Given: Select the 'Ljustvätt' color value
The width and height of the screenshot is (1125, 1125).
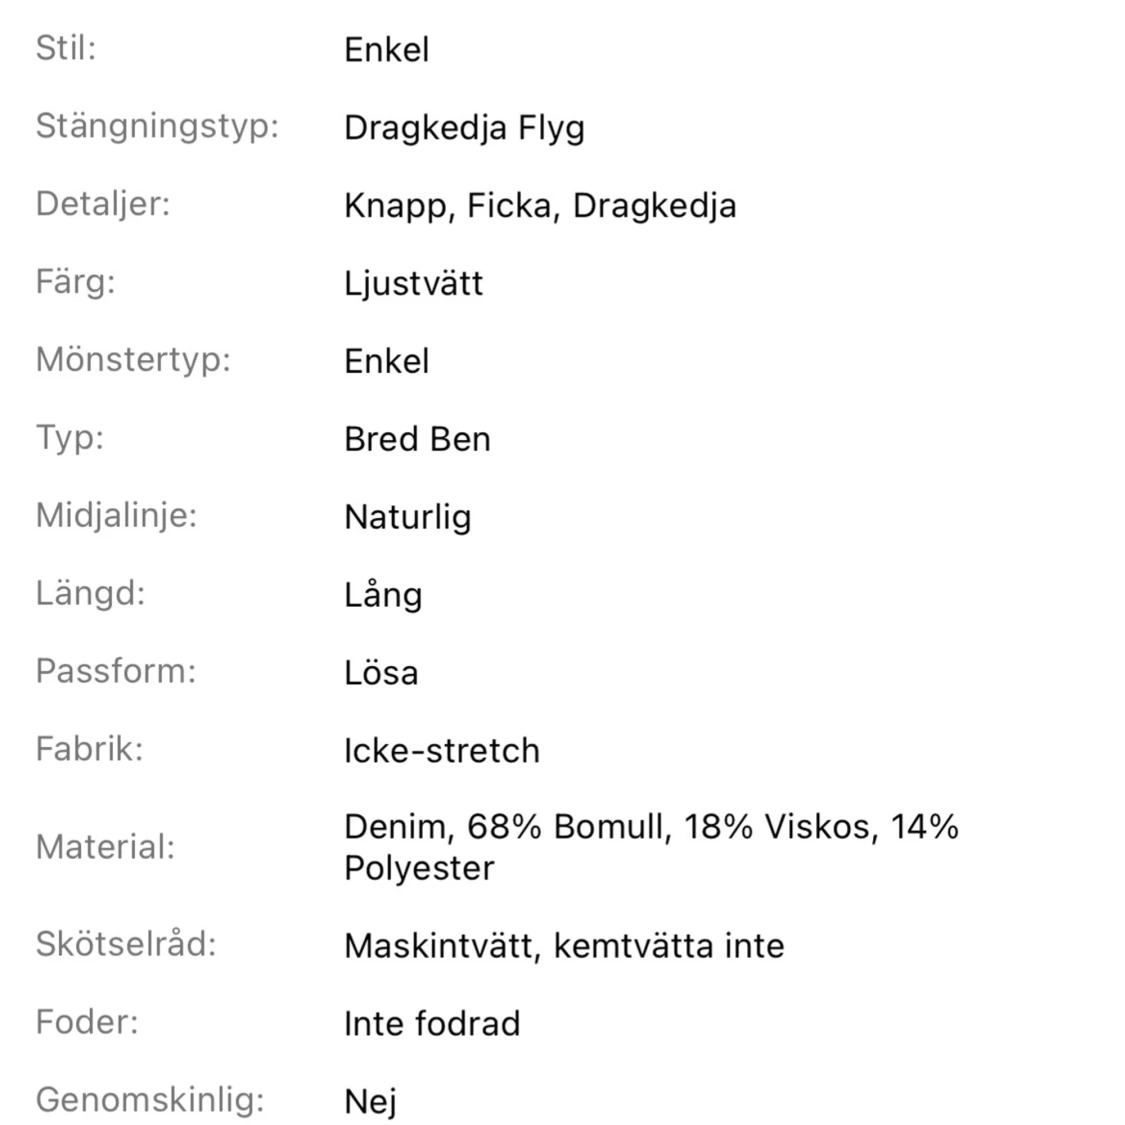Looking at the screenshot, I should point(413,283).
